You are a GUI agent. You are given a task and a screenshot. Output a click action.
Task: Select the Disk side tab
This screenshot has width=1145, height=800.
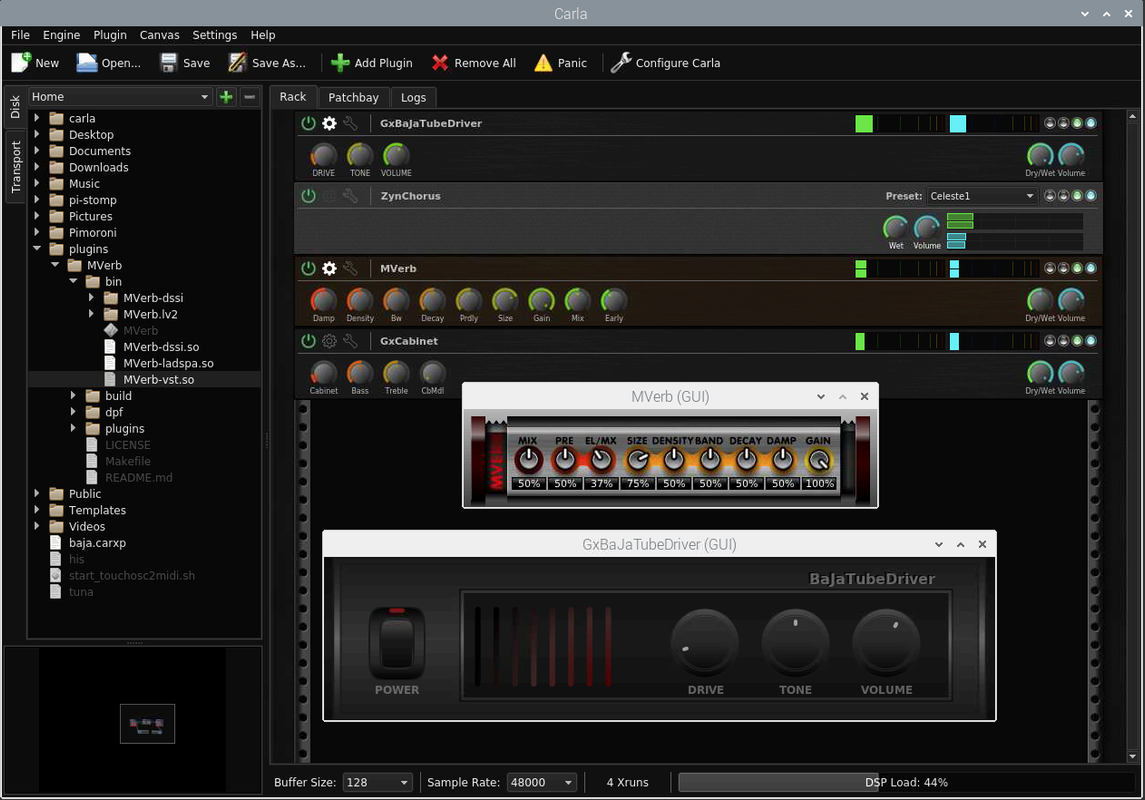(15, 107)
